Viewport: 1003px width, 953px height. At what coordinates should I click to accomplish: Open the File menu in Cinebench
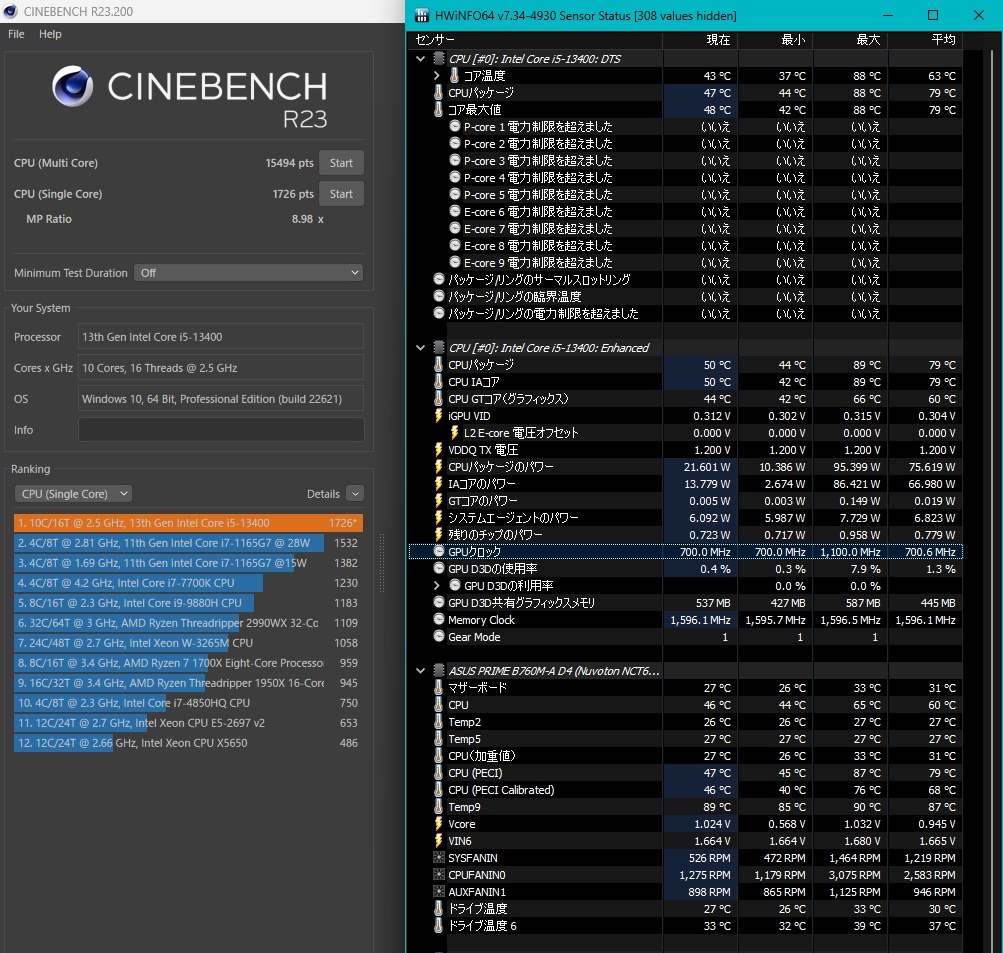pyautogui.click(x=16, y=34)
